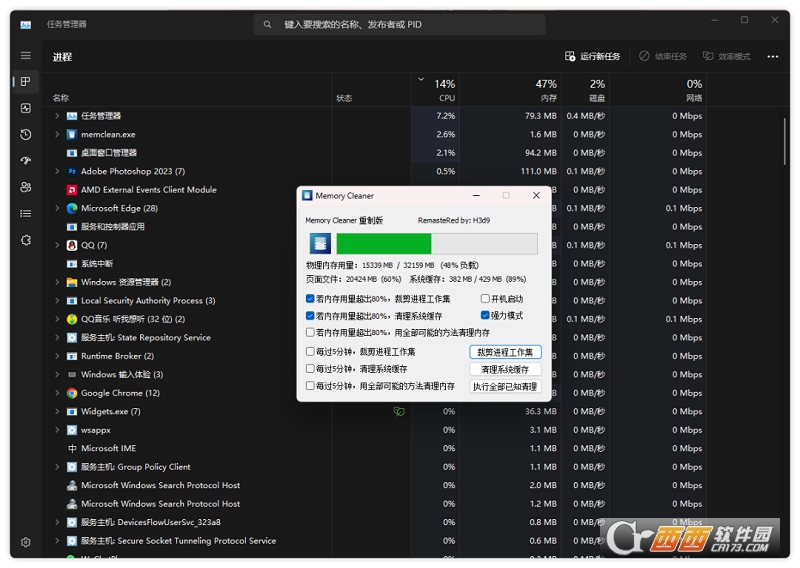Enable 每过5分钟，清理系统缓存 checkbox

click(310, 368)
